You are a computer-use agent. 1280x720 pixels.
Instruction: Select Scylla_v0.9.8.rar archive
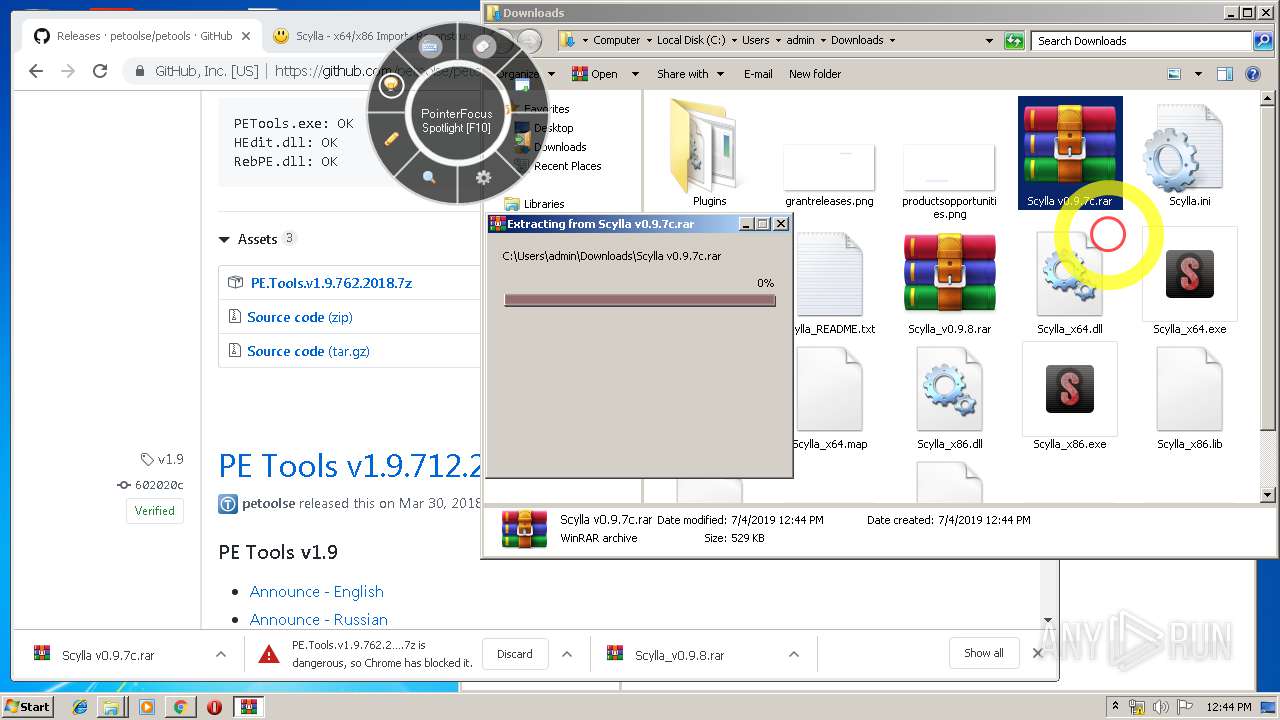coord(950,284)
